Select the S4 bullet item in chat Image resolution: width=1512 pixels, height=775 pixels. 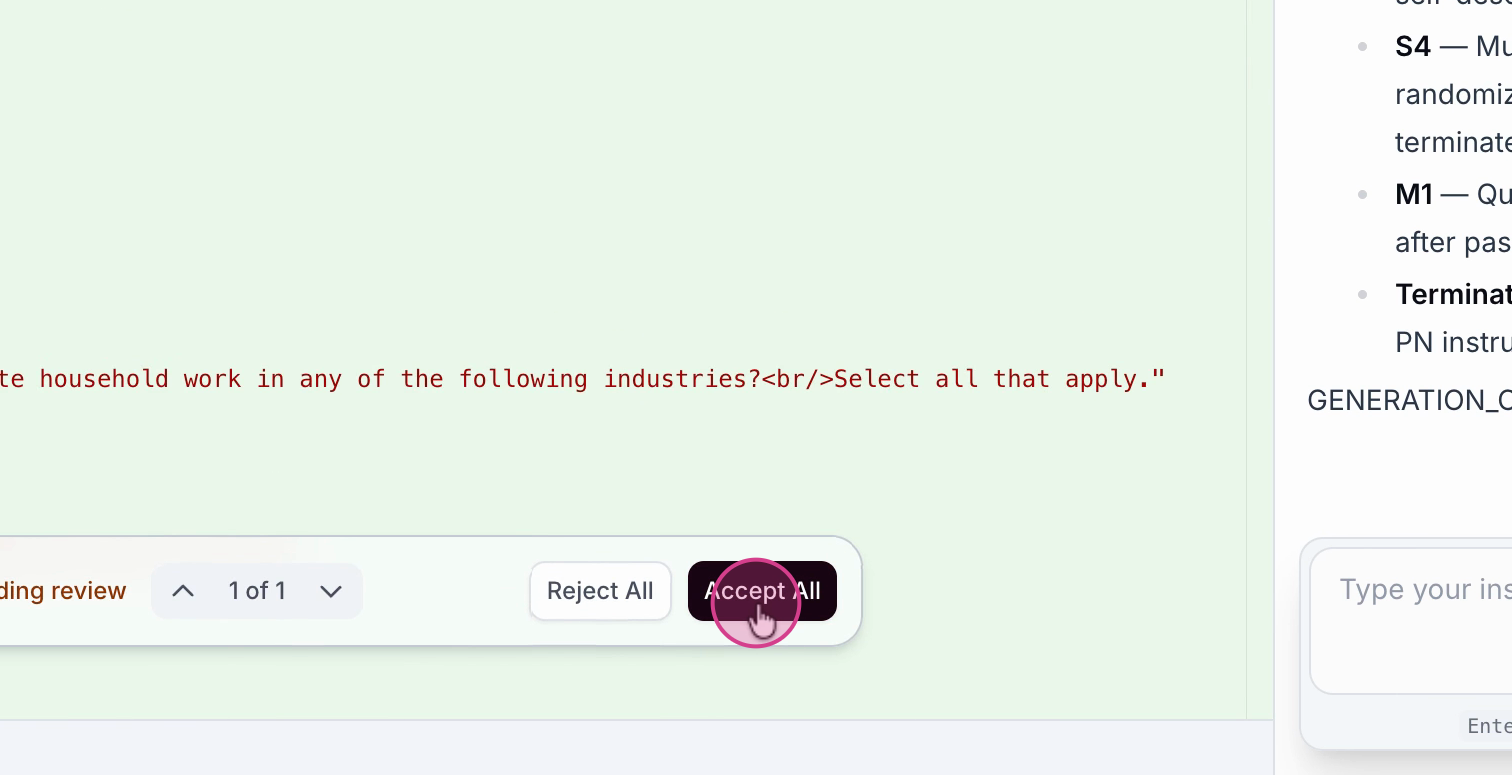point(1413,46)
